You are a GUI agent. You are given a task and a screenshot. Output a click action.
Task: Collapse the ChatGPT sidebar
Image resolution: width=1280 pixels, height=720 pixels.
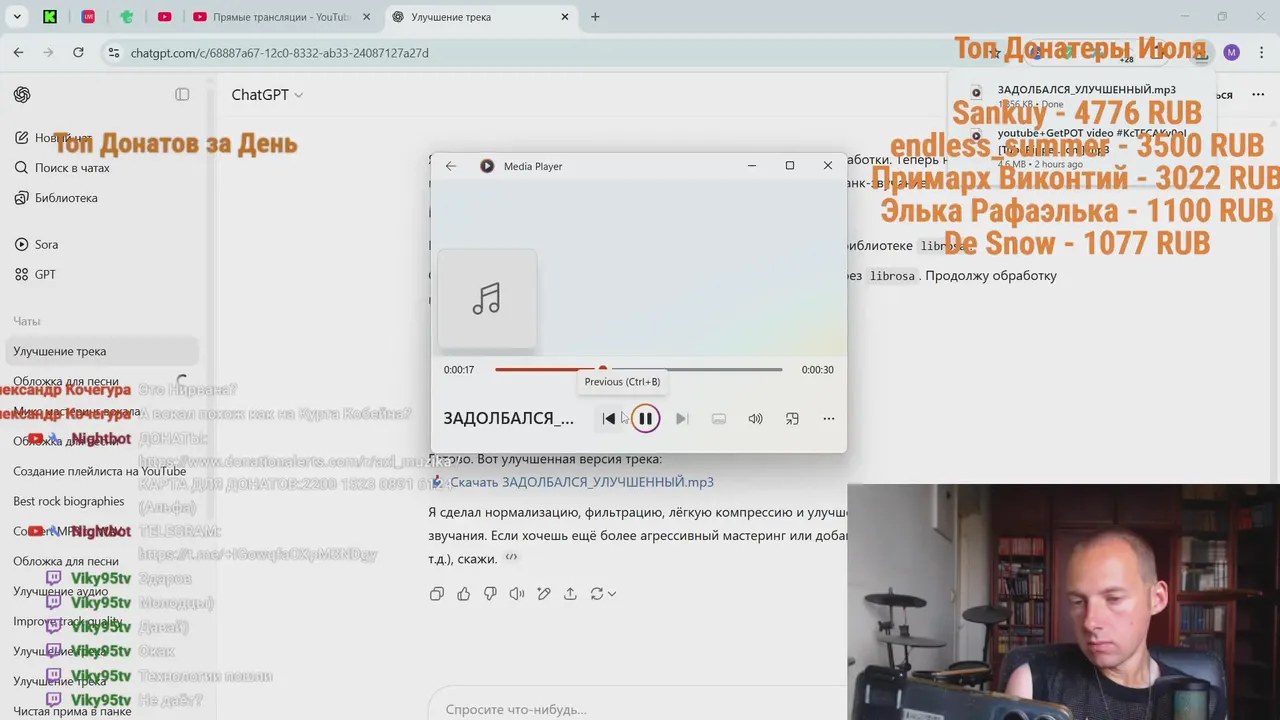pyautogui.click(x=182, y=95)
